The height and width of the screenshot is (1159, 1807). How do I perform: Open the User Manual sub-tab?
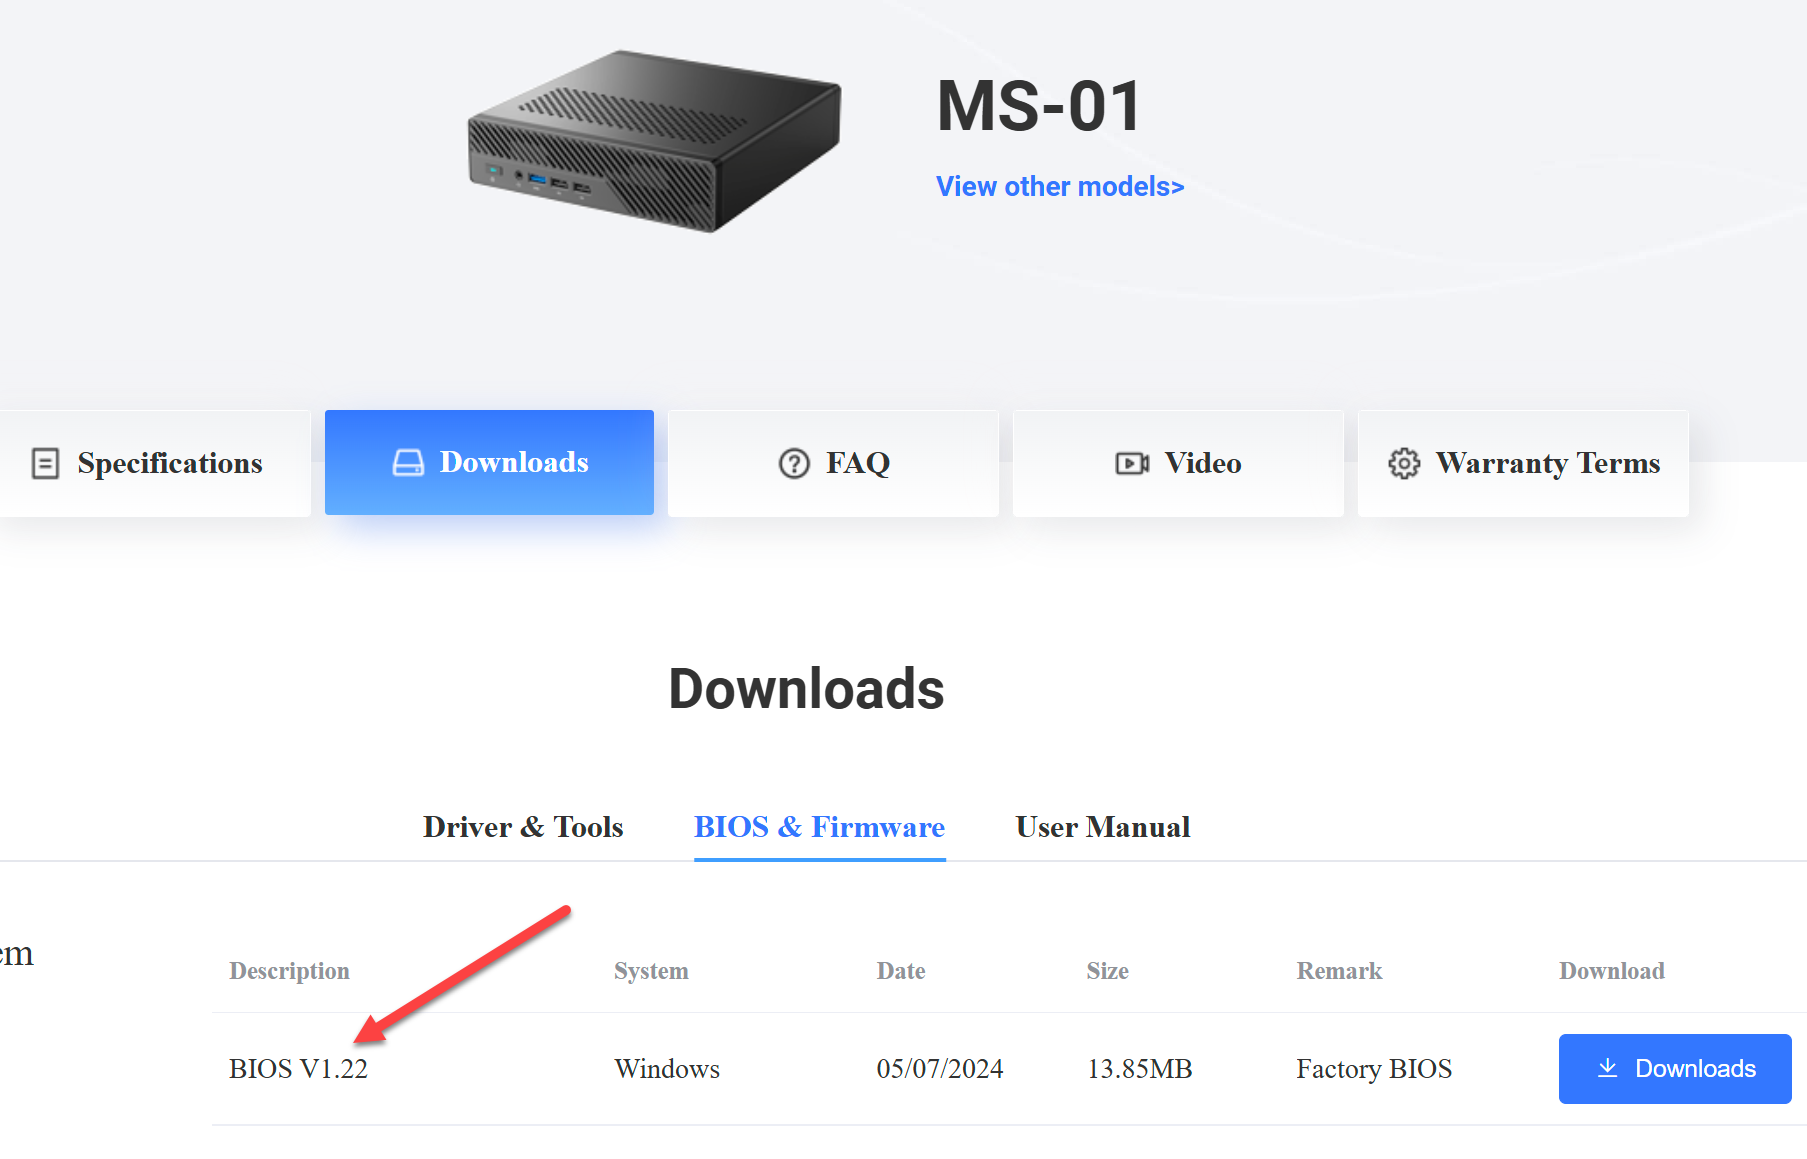(x=1103, y=827)
